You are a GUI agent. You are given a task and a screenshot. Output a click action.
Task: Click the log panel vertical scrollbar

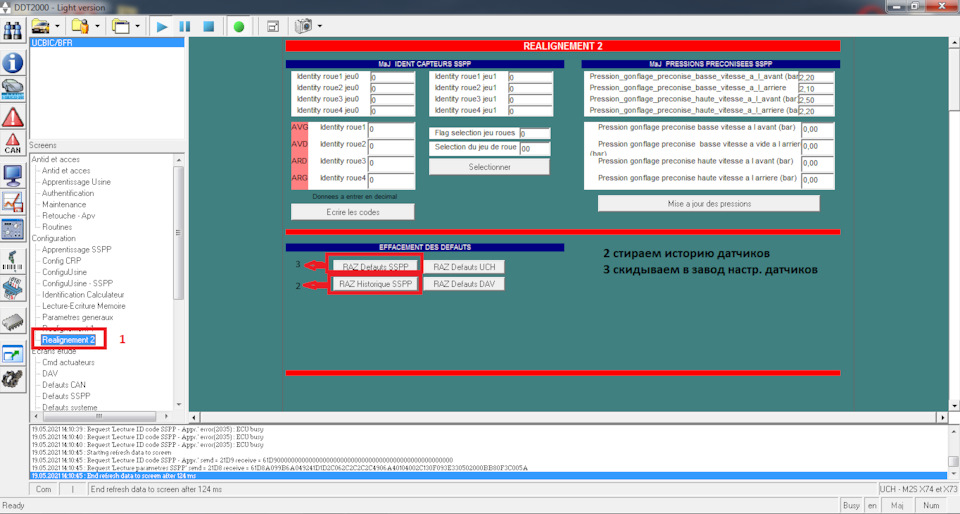click(953, 452)
